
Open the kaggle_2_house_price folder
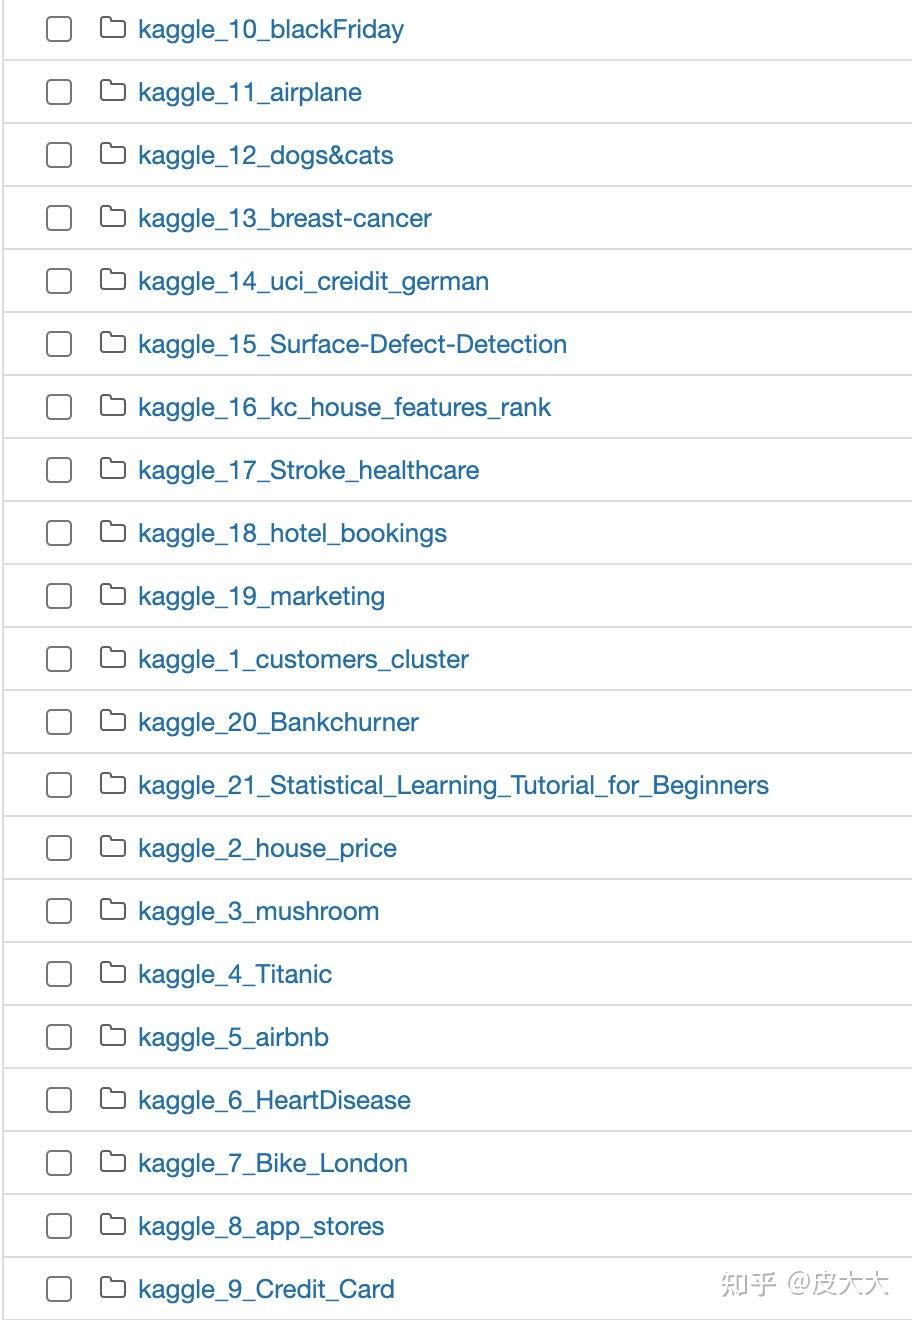click(x=268, y=848)
